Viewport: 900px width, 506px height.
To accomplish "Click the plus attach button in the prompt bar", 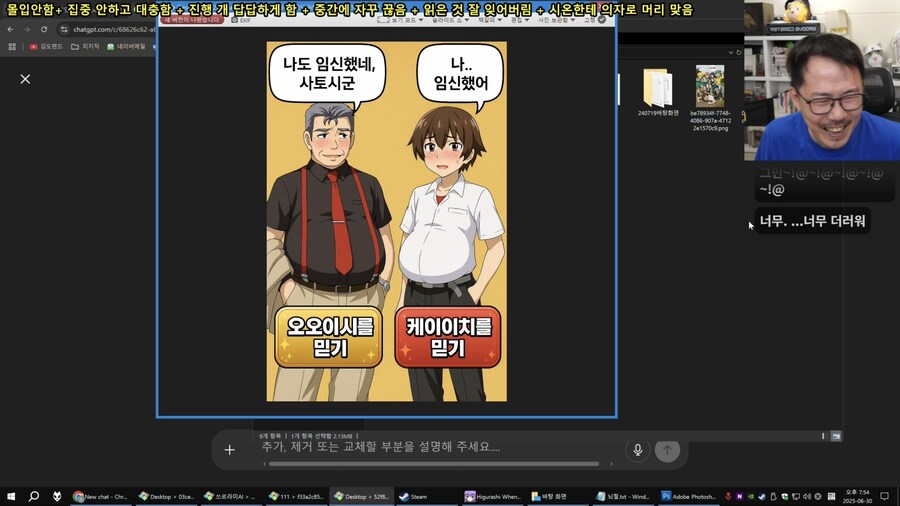I will pyautogui.click(x=230, y=450).
